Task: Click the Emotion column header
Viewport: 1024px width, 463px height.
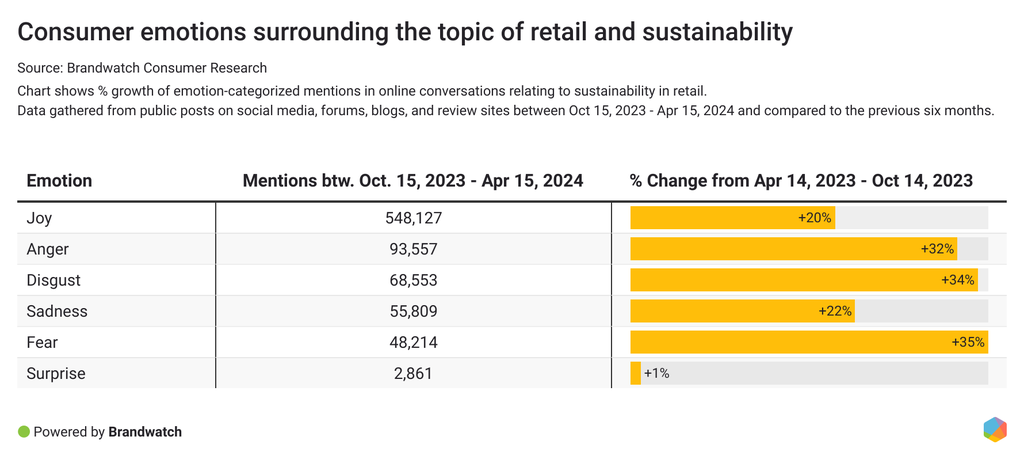Action: pos(59,181)
